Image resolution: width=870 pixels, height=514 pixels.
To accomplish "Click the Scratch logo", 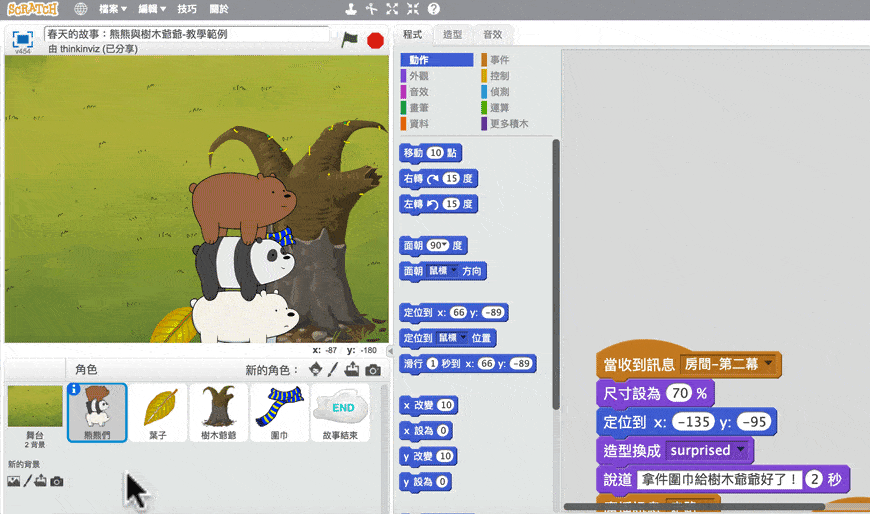I will (x=32, y=9).
